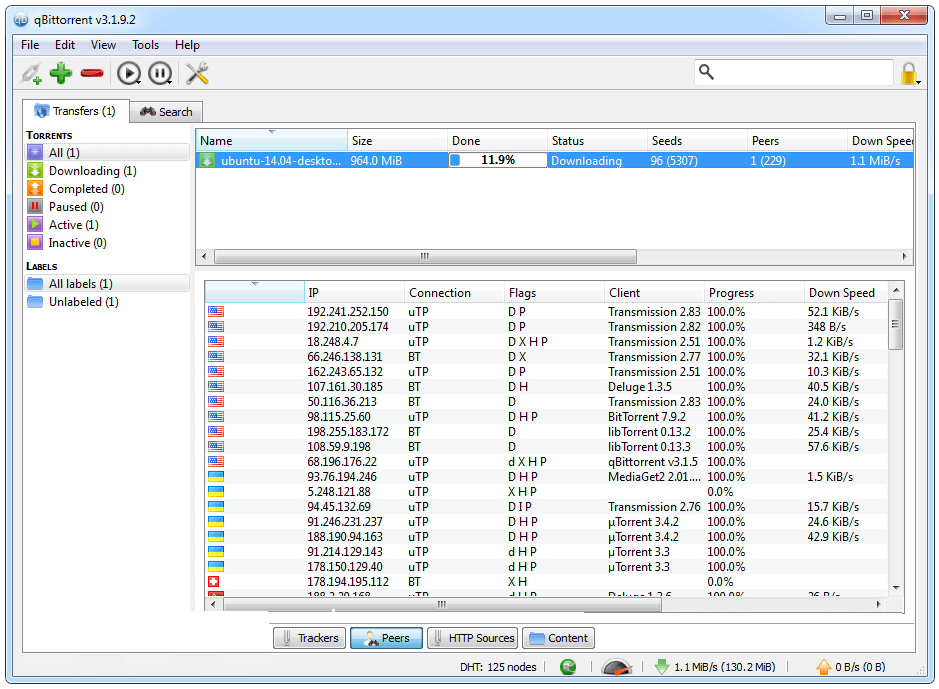Click the connection status globe icon

click(568, 667)
